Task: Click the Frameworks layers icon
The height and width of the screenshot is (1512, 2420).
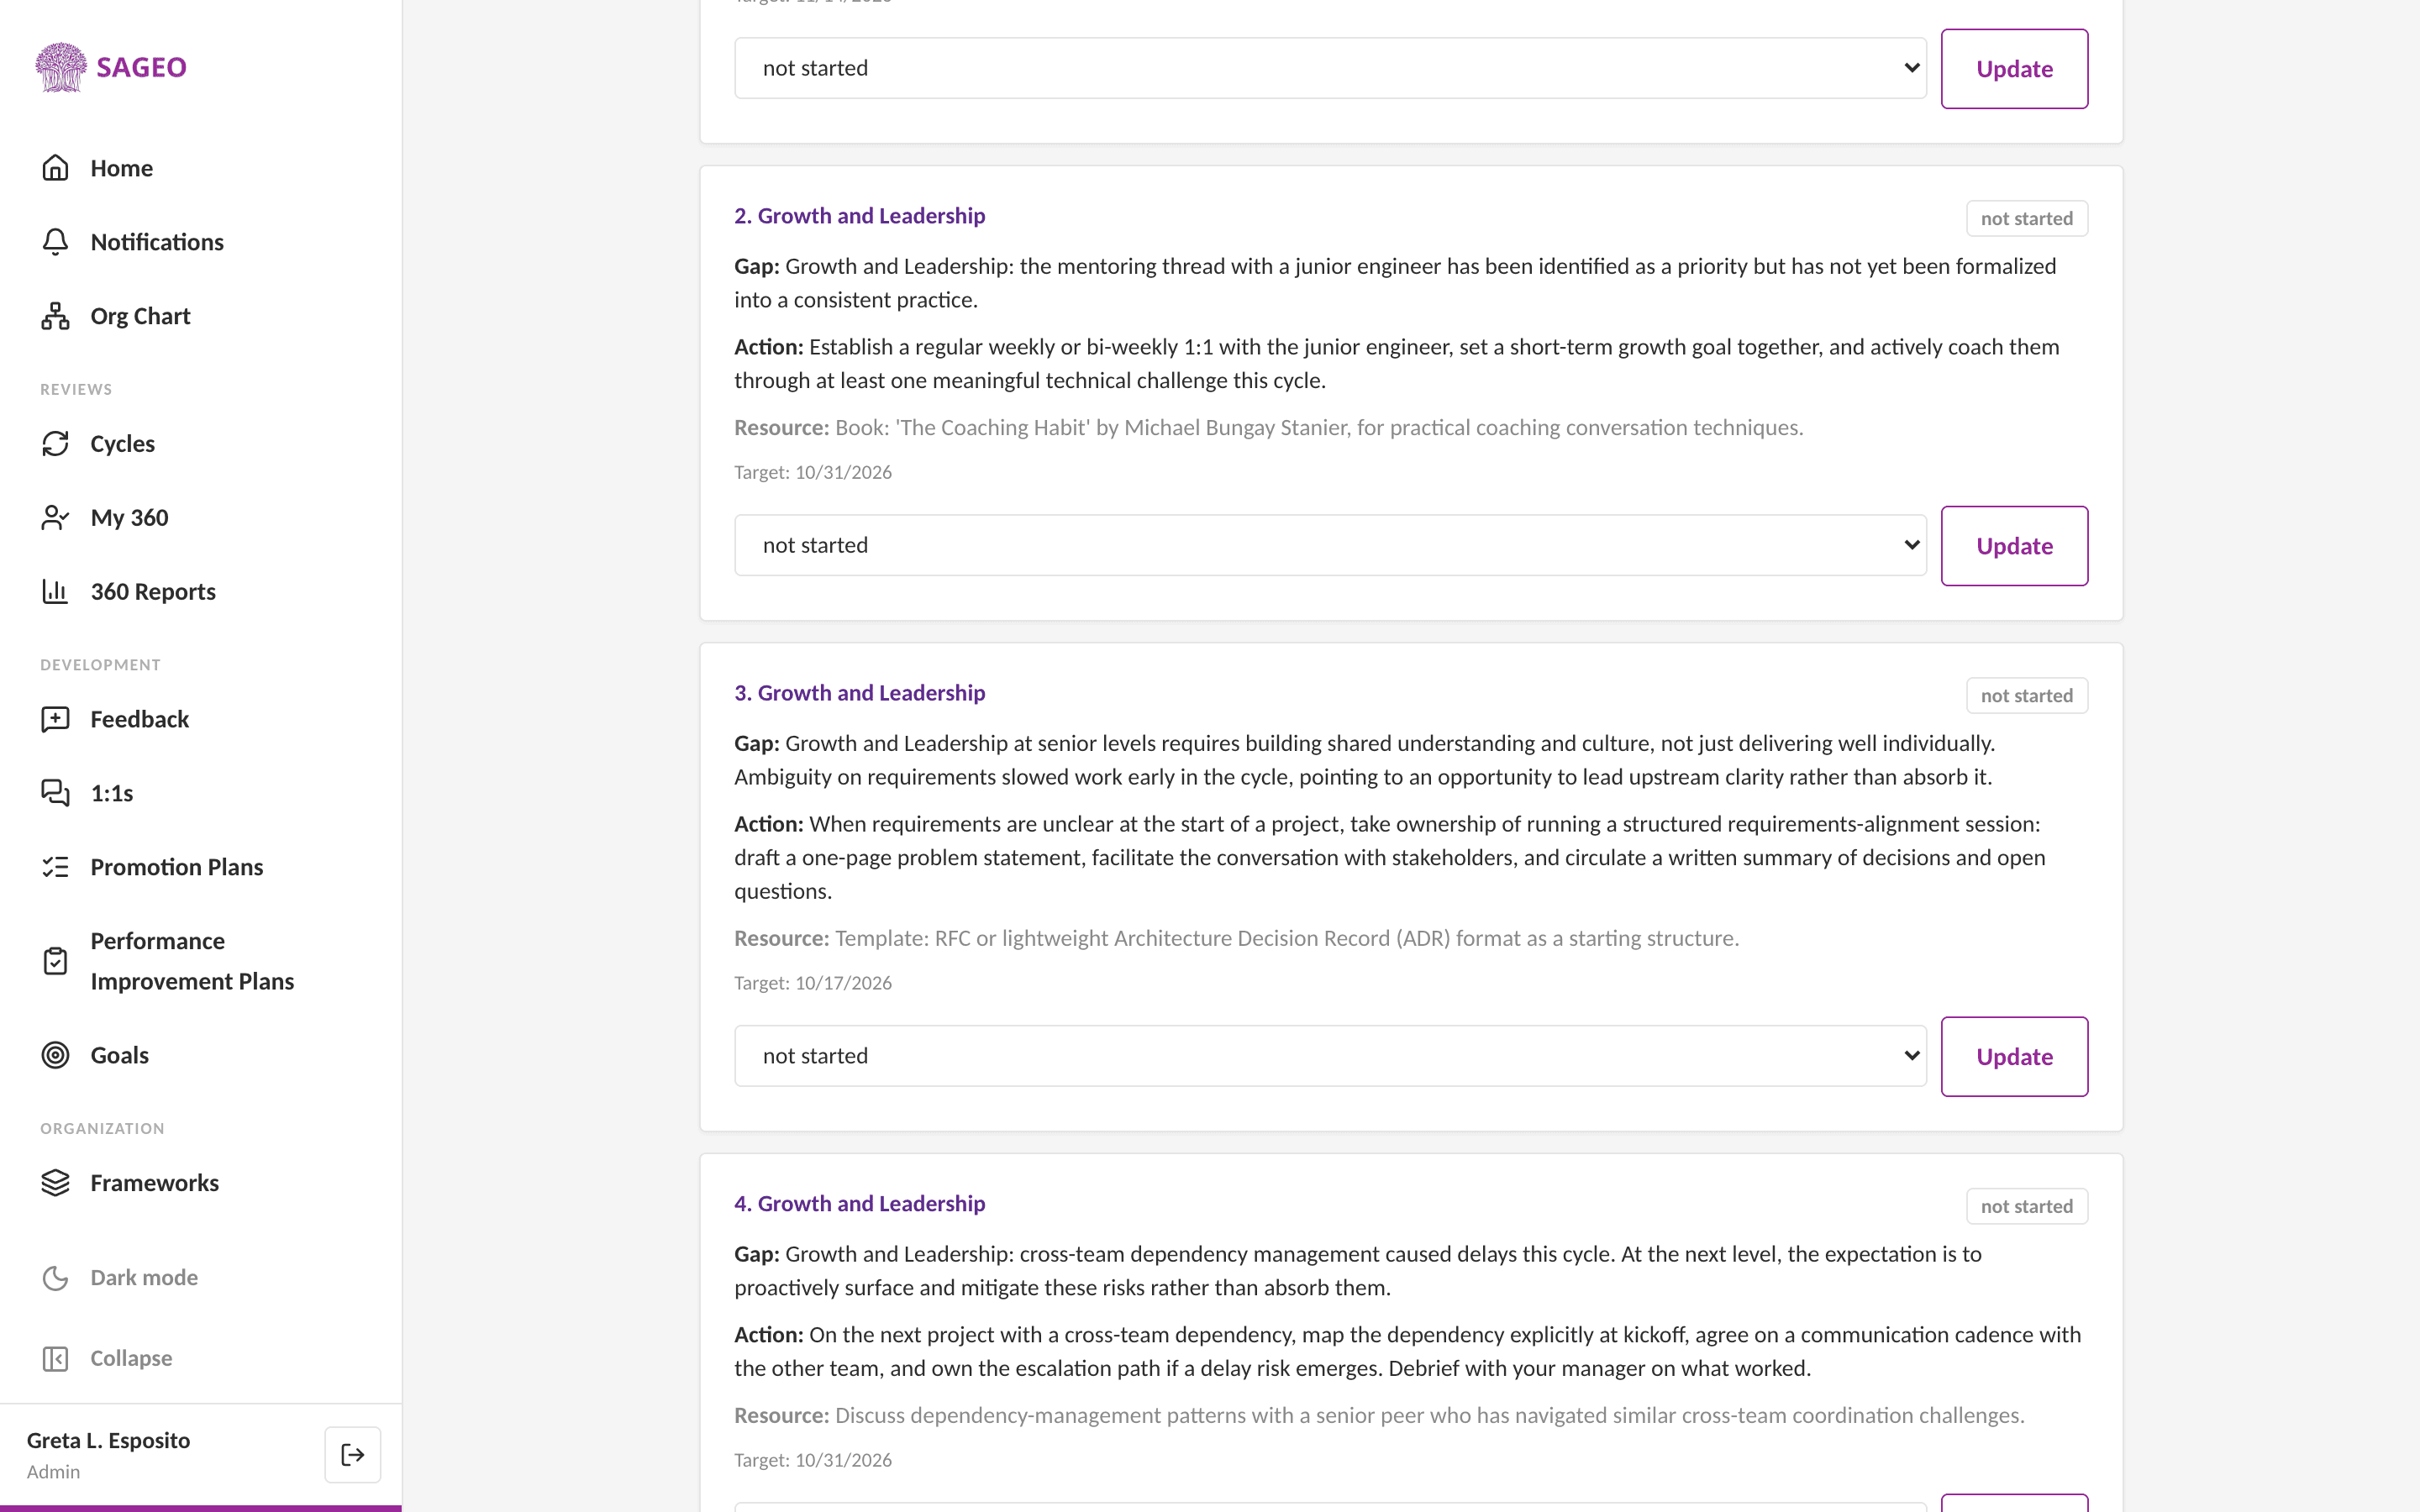Action: [x=55, y=1183]
